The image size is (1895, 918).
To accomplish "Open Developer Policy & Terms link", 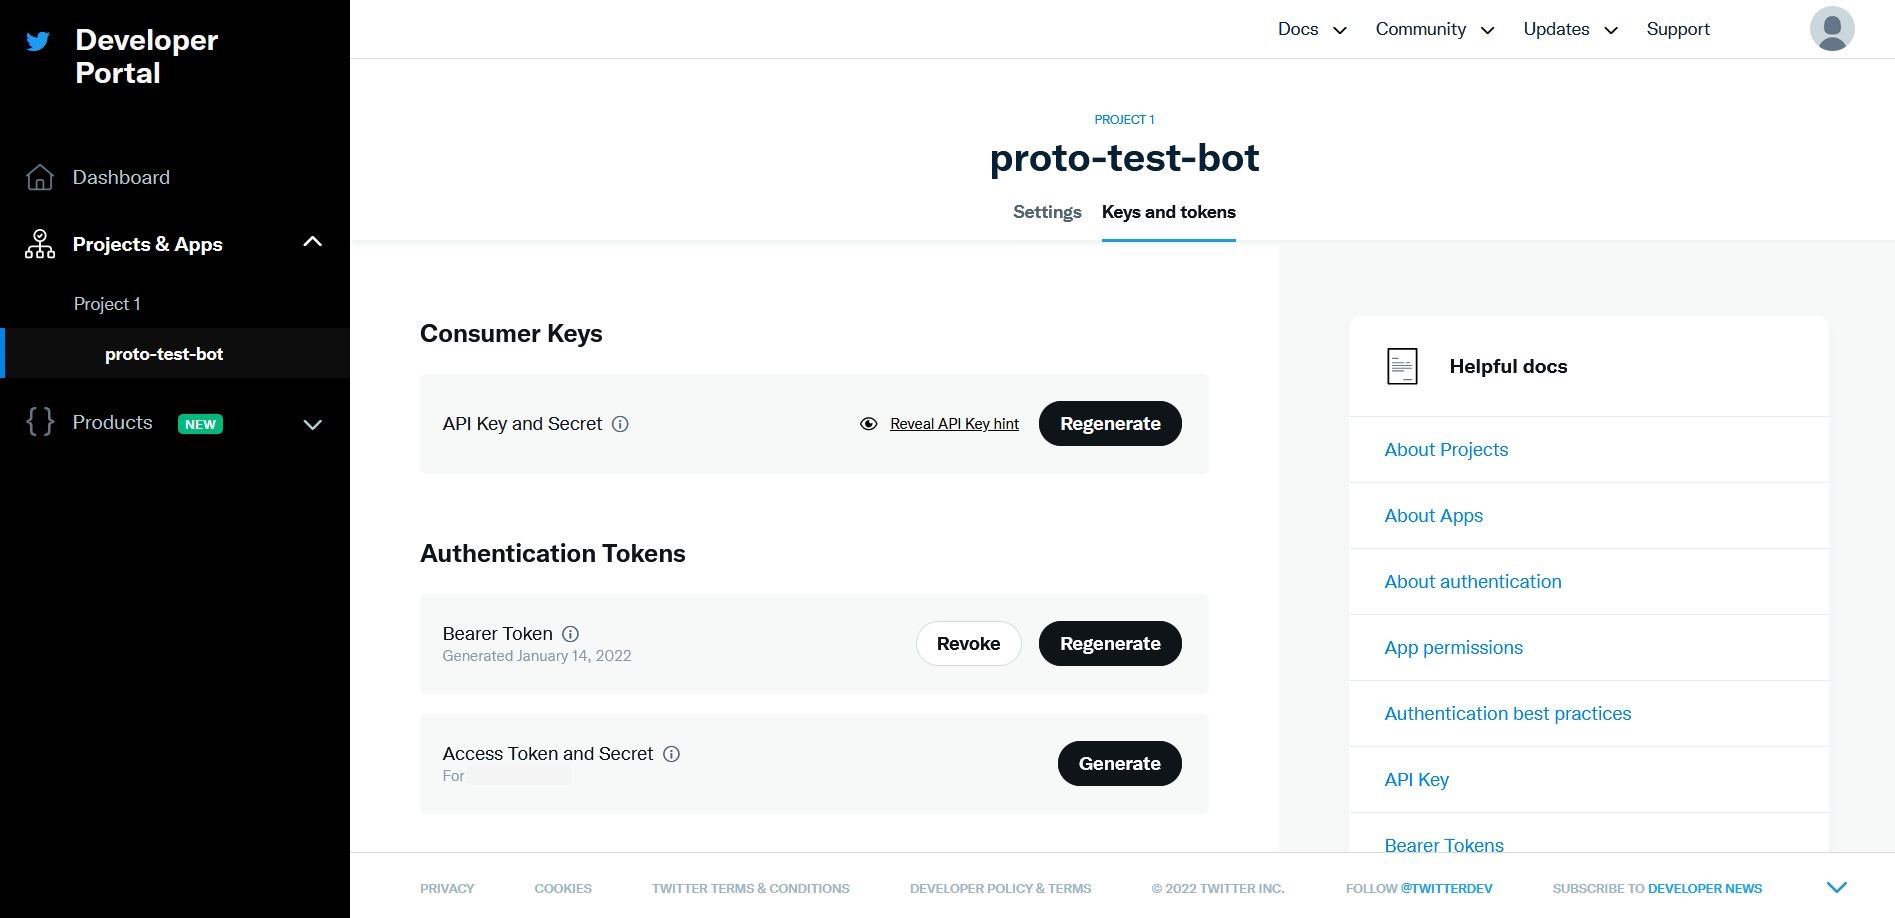I will coord(1000,888).
